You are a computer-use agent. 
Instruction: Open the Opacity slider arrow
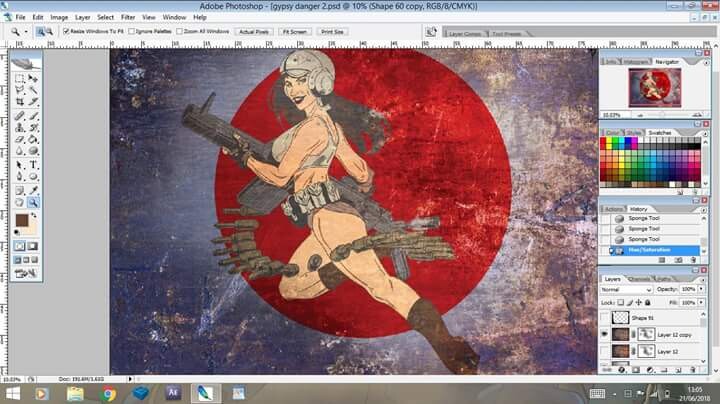701,289
